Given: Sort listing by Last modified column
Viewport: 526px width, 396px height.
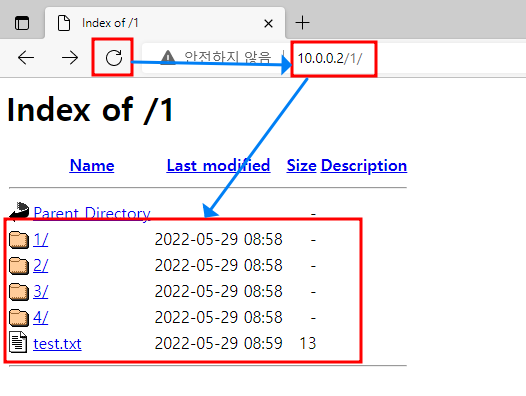Looking at the screenshot, I should pyautogui.click(x=218, y=165).
